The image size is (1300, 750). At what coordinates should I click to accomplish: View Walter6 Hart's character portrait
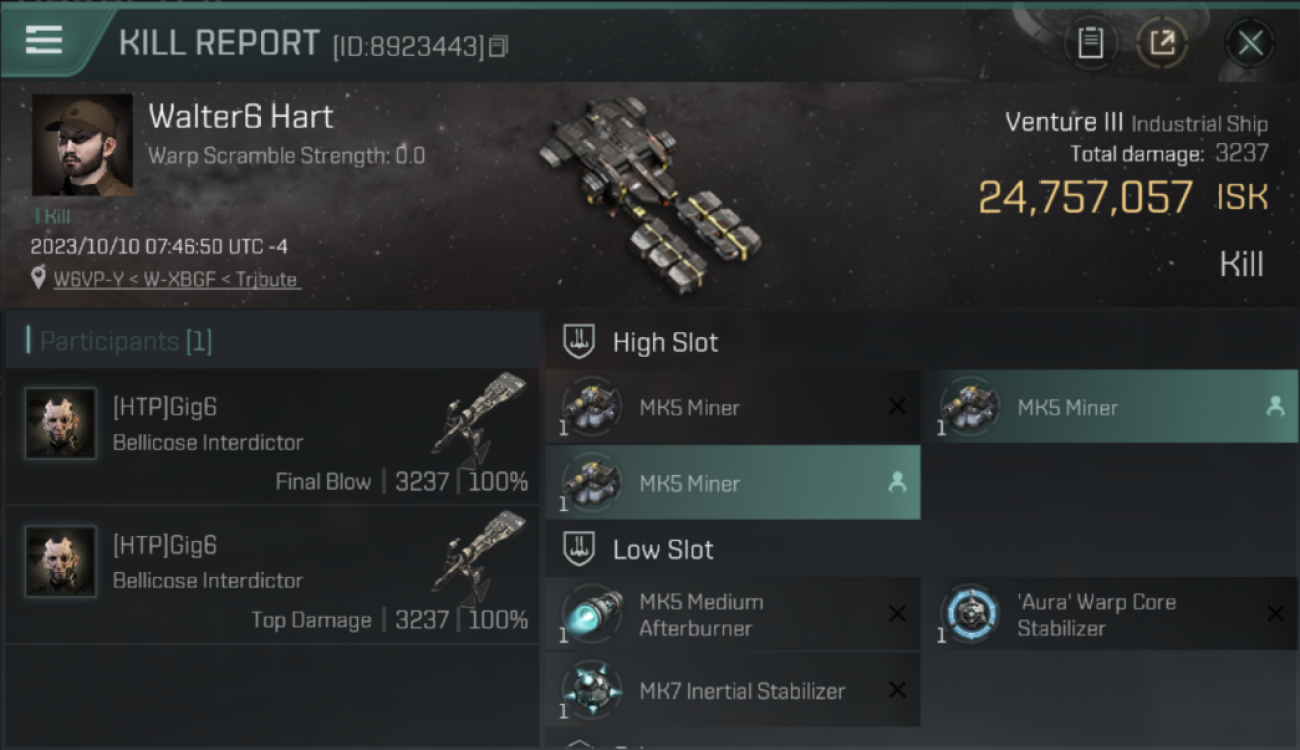(82, 145)
